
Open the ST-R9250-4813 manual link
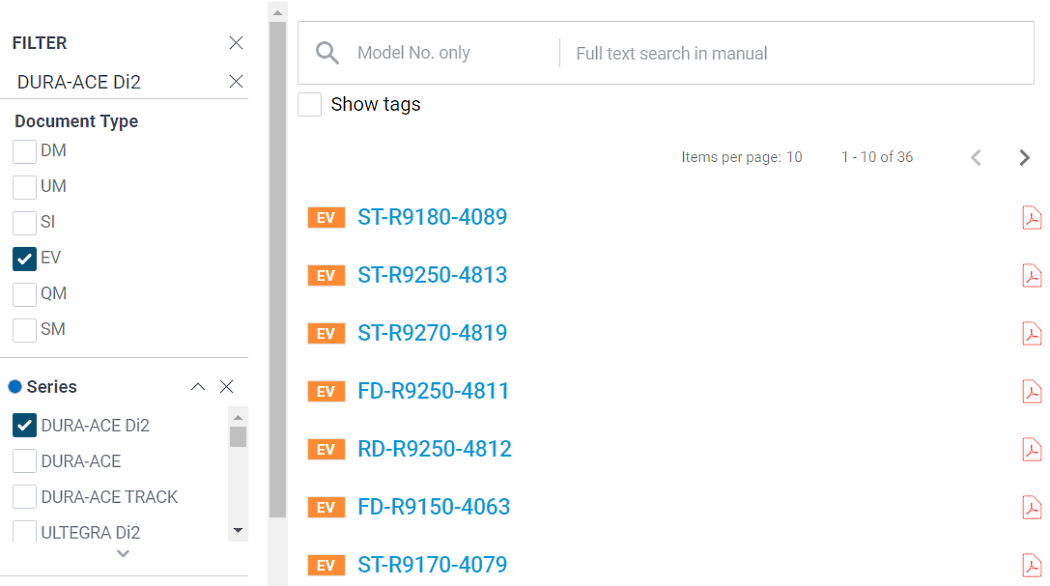click(x=433, y=275)
